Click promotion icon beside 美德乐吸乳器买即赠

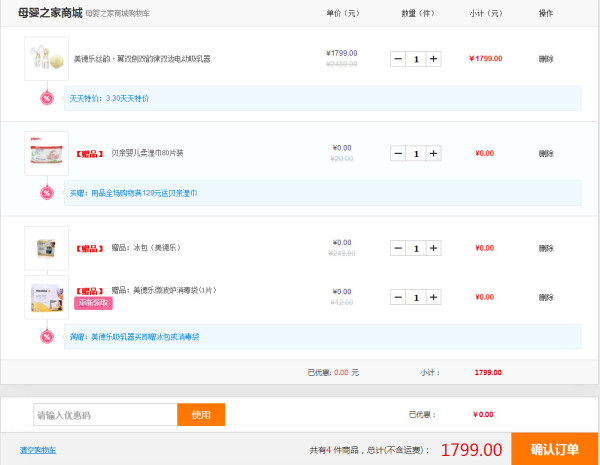tap(47, 337)
